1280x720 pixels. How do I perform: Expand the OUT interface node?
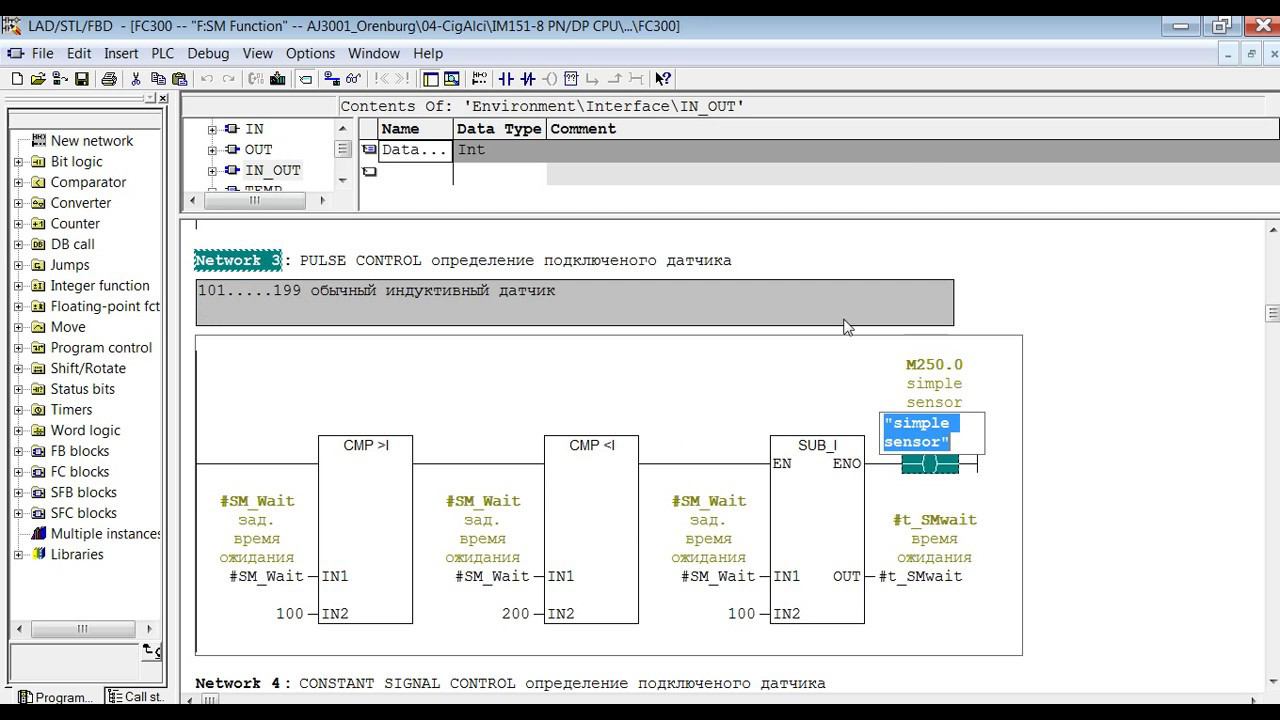[212, 150]
